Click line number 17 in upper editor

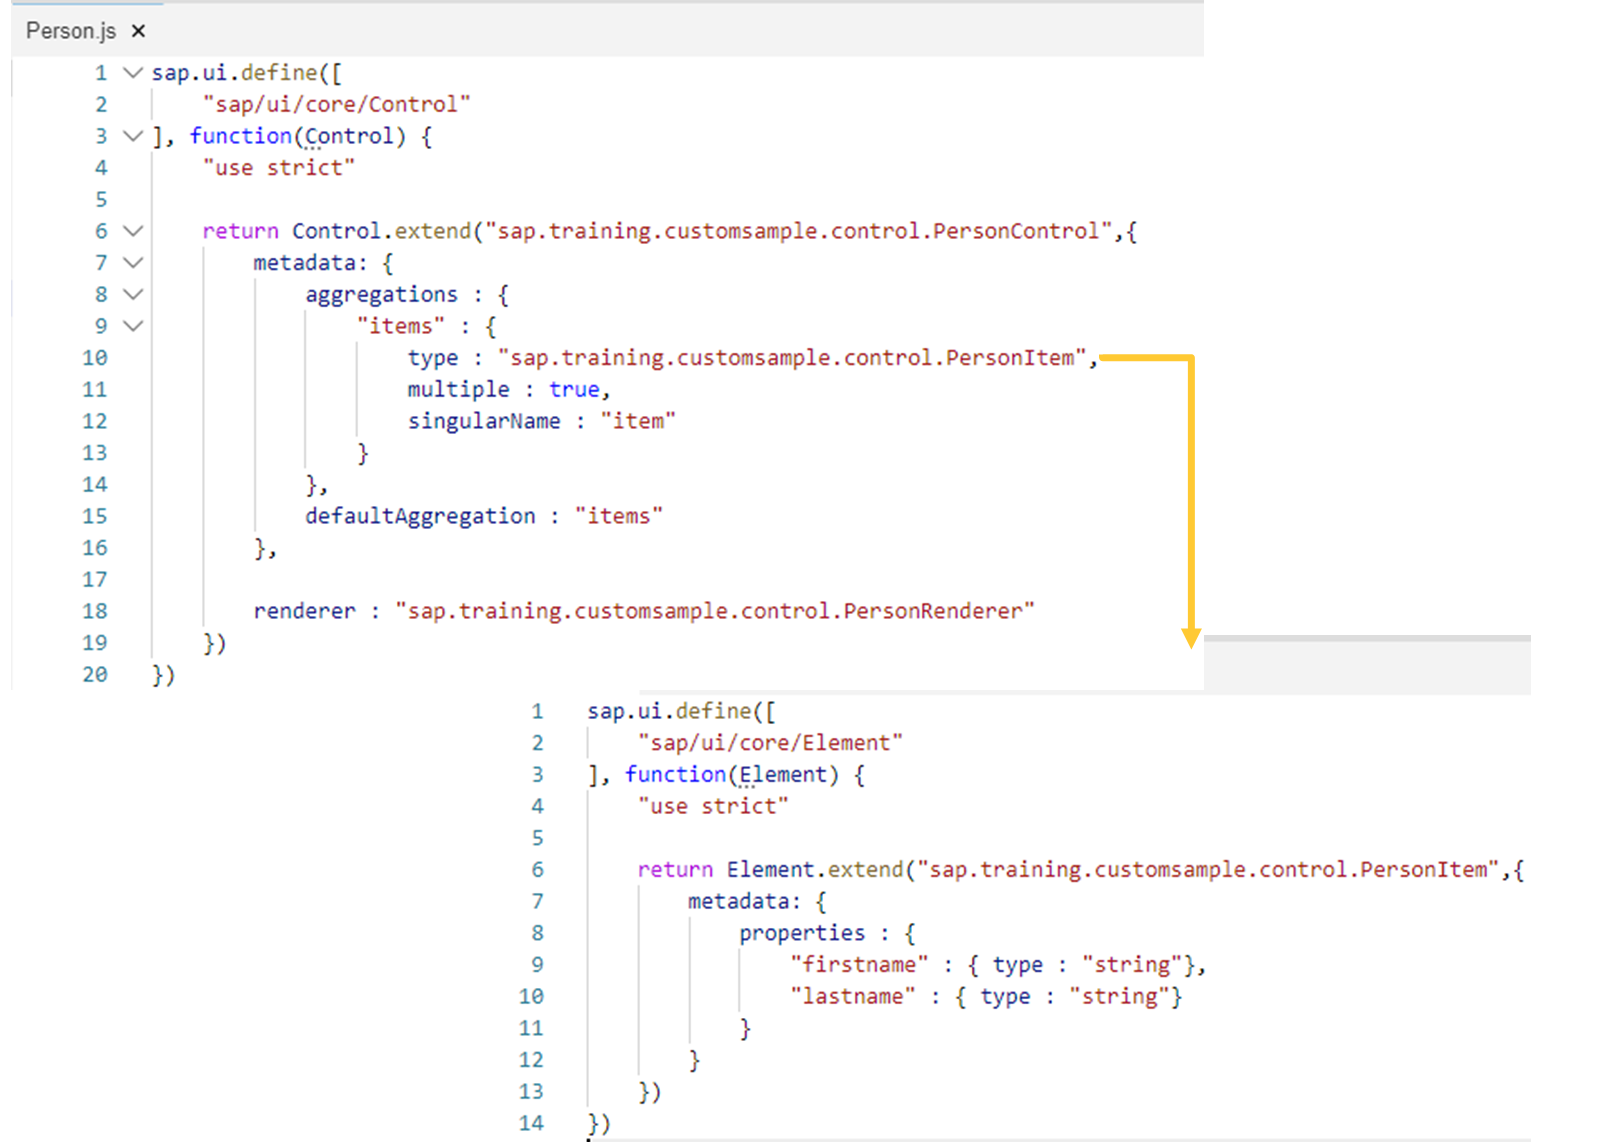pos(95,580)
